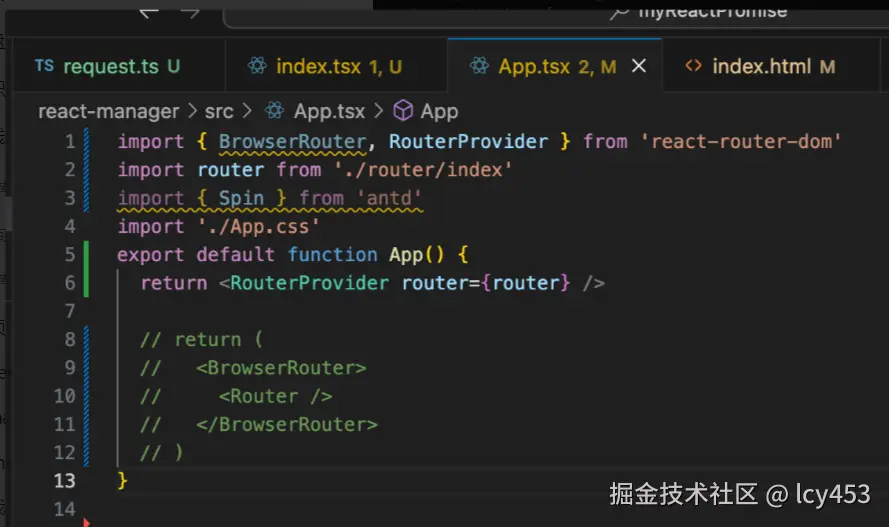889x527 pixels.
Task: Click the App symbol cube icon in breadcrumbs
Action: pyautogui.click(x=404, y=111)
